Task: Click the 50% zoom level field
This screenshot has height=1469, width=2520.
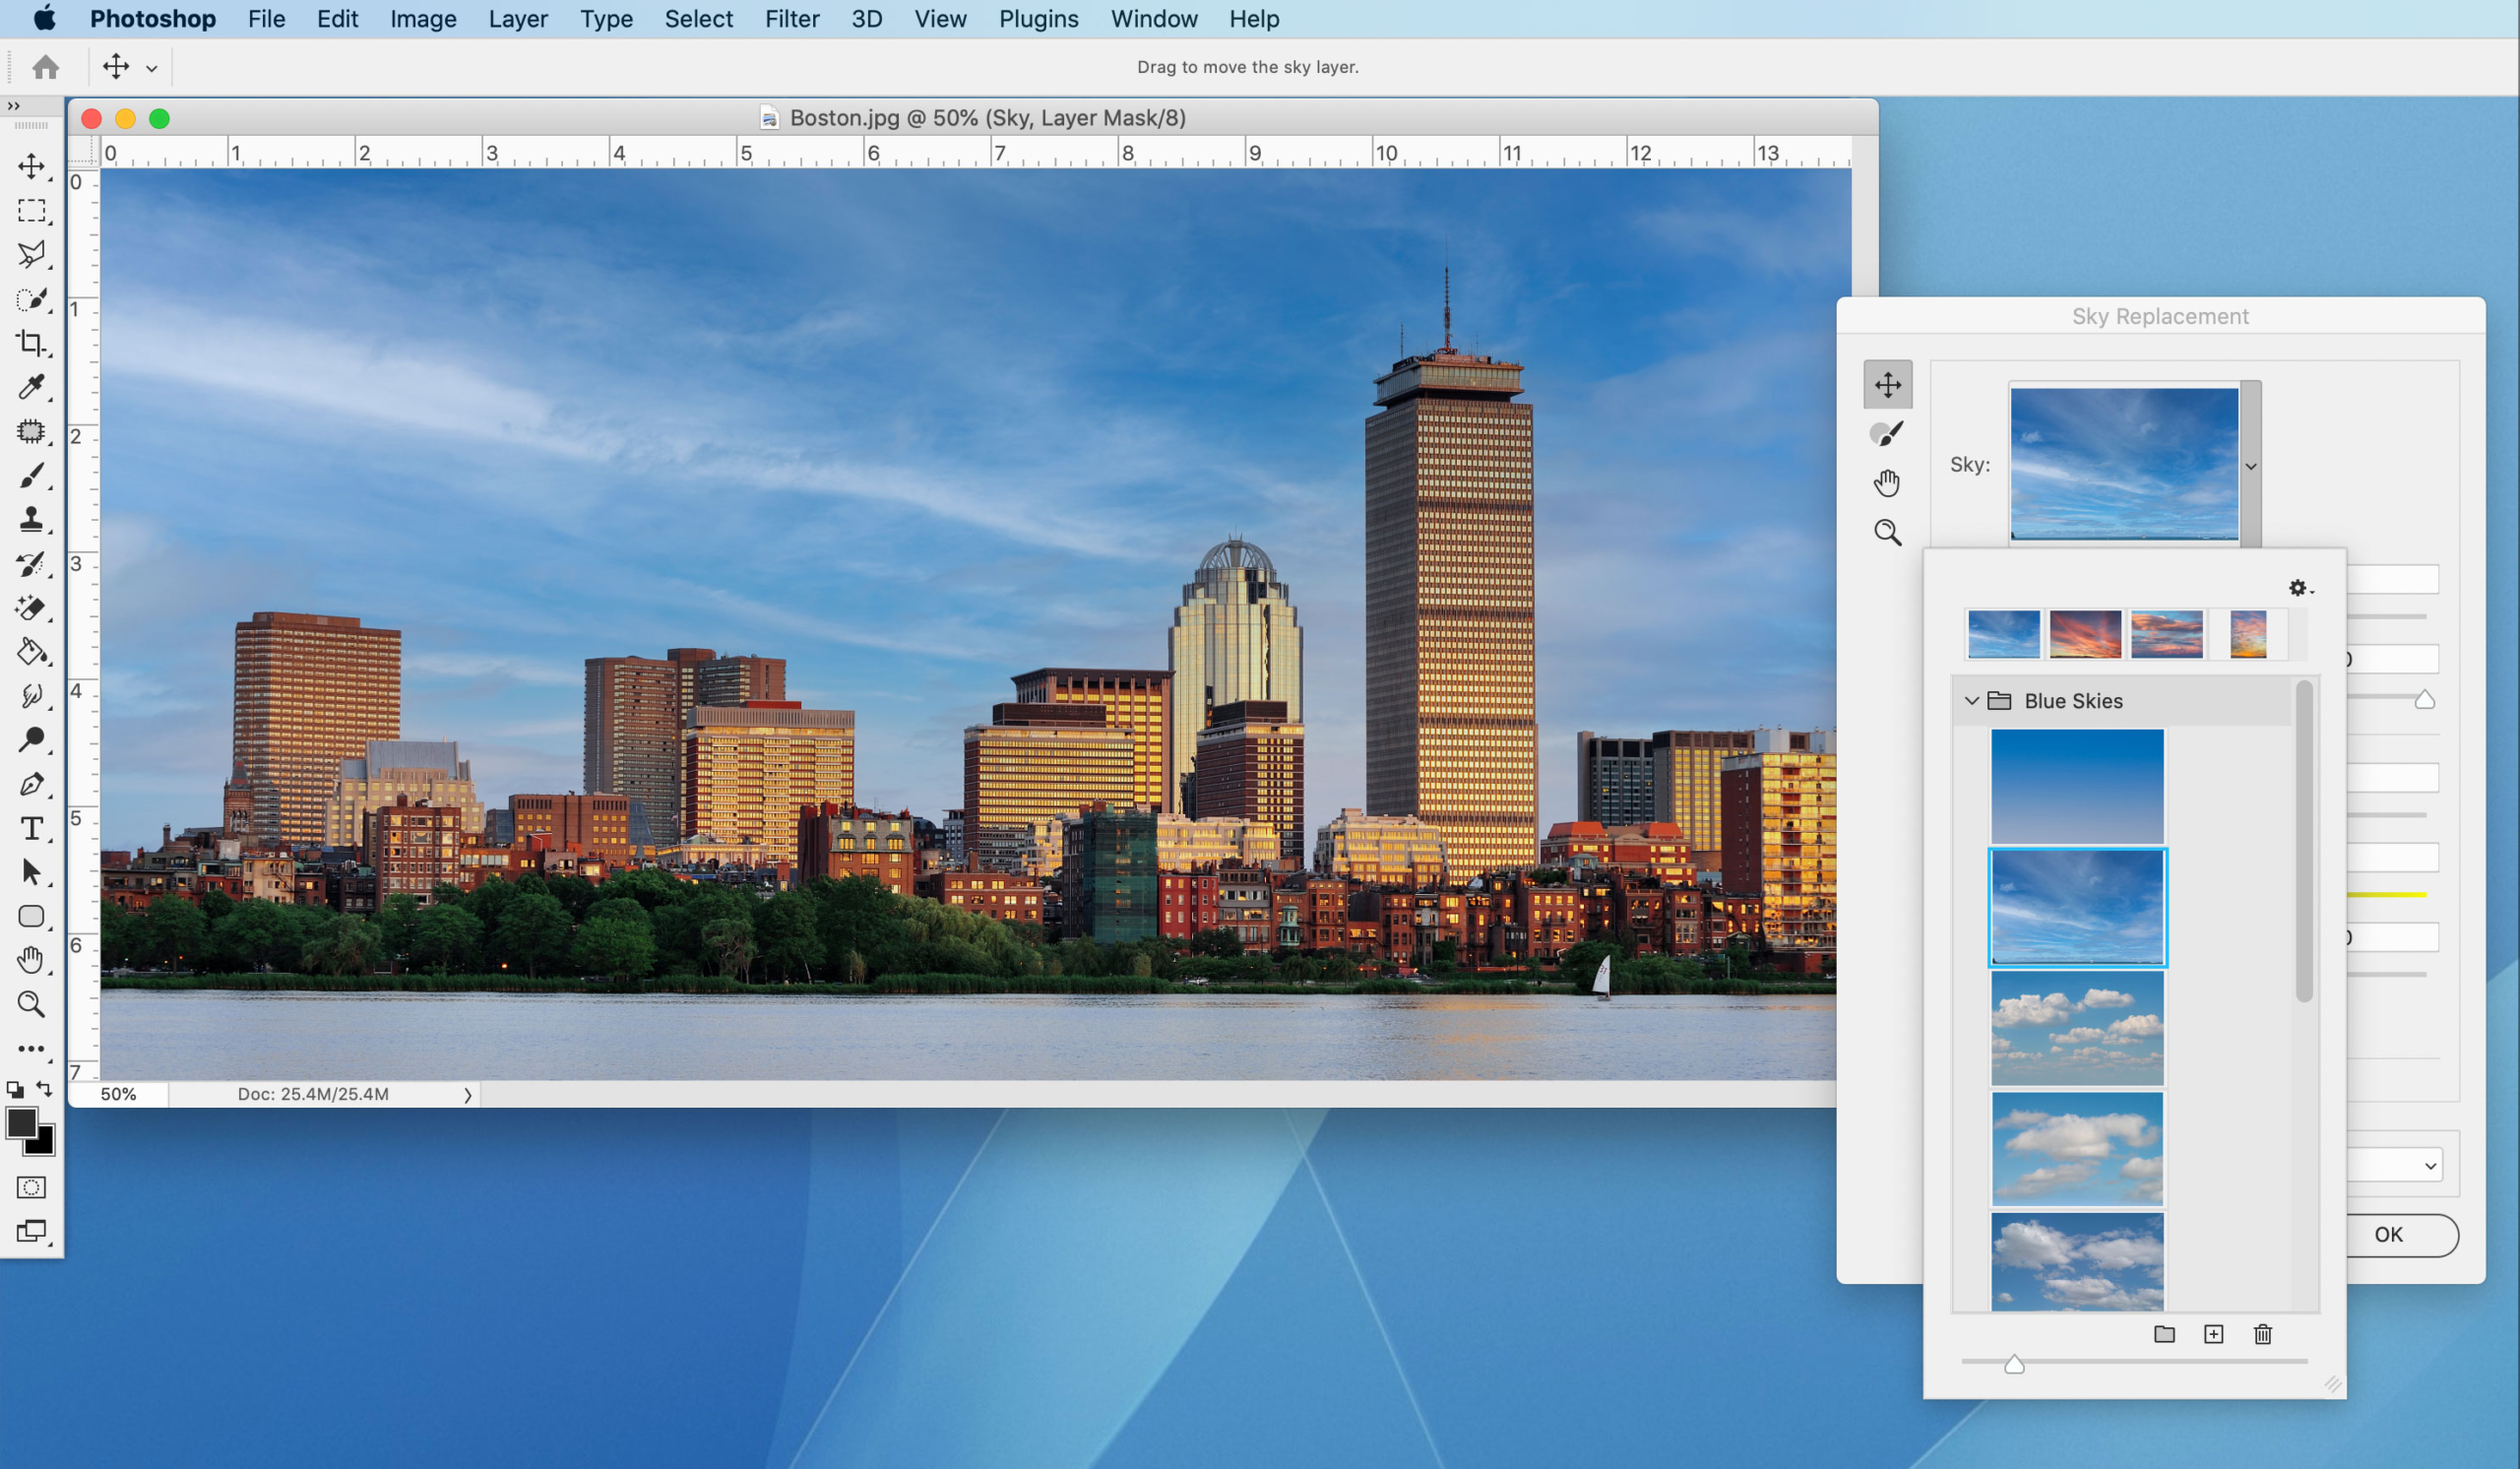Action: (118, 1095)
